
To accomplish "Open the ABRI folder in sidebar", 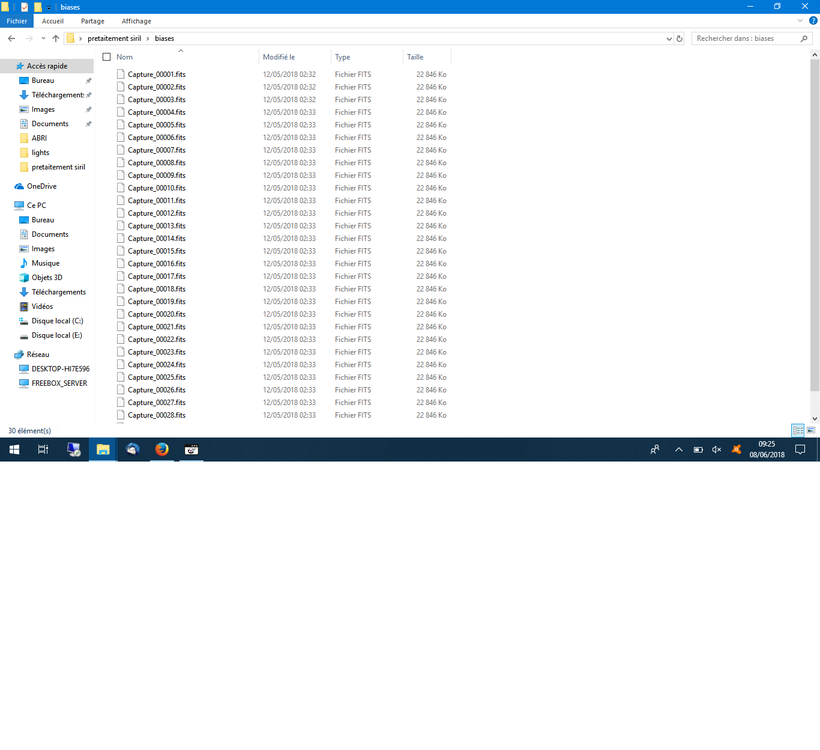I will pos(39,138).
